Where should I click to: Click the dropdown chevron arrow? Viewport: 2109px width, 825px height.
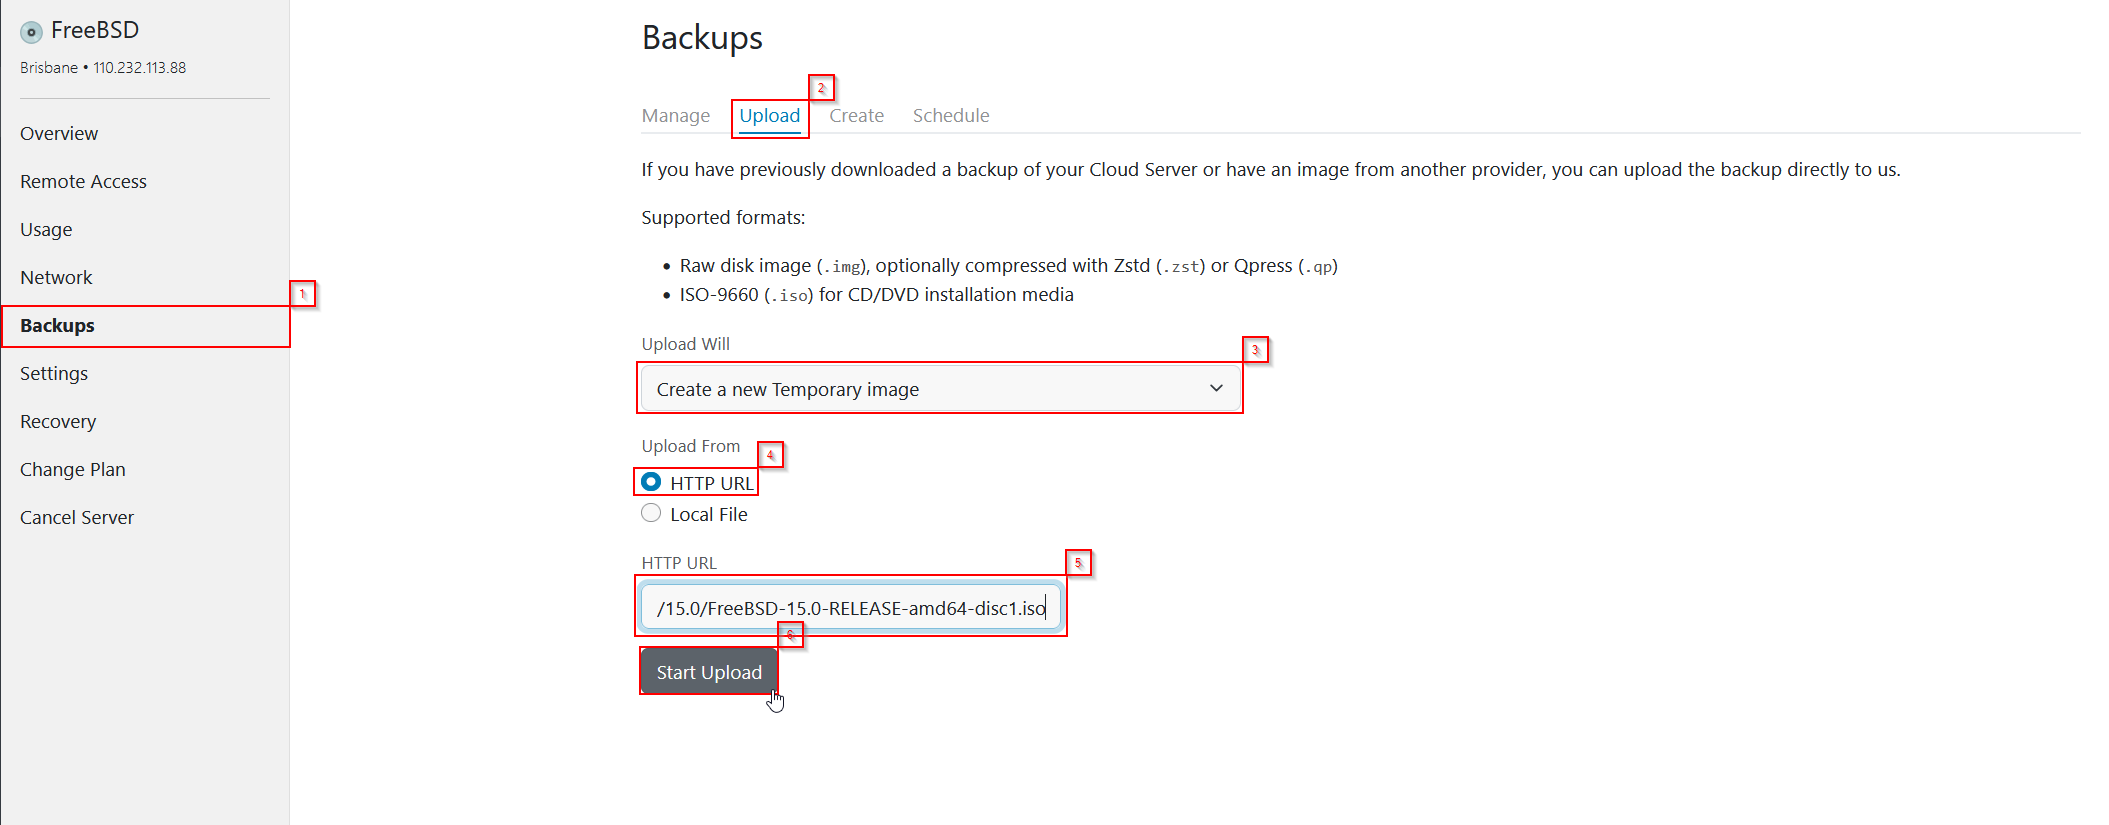pos(1216,389)
